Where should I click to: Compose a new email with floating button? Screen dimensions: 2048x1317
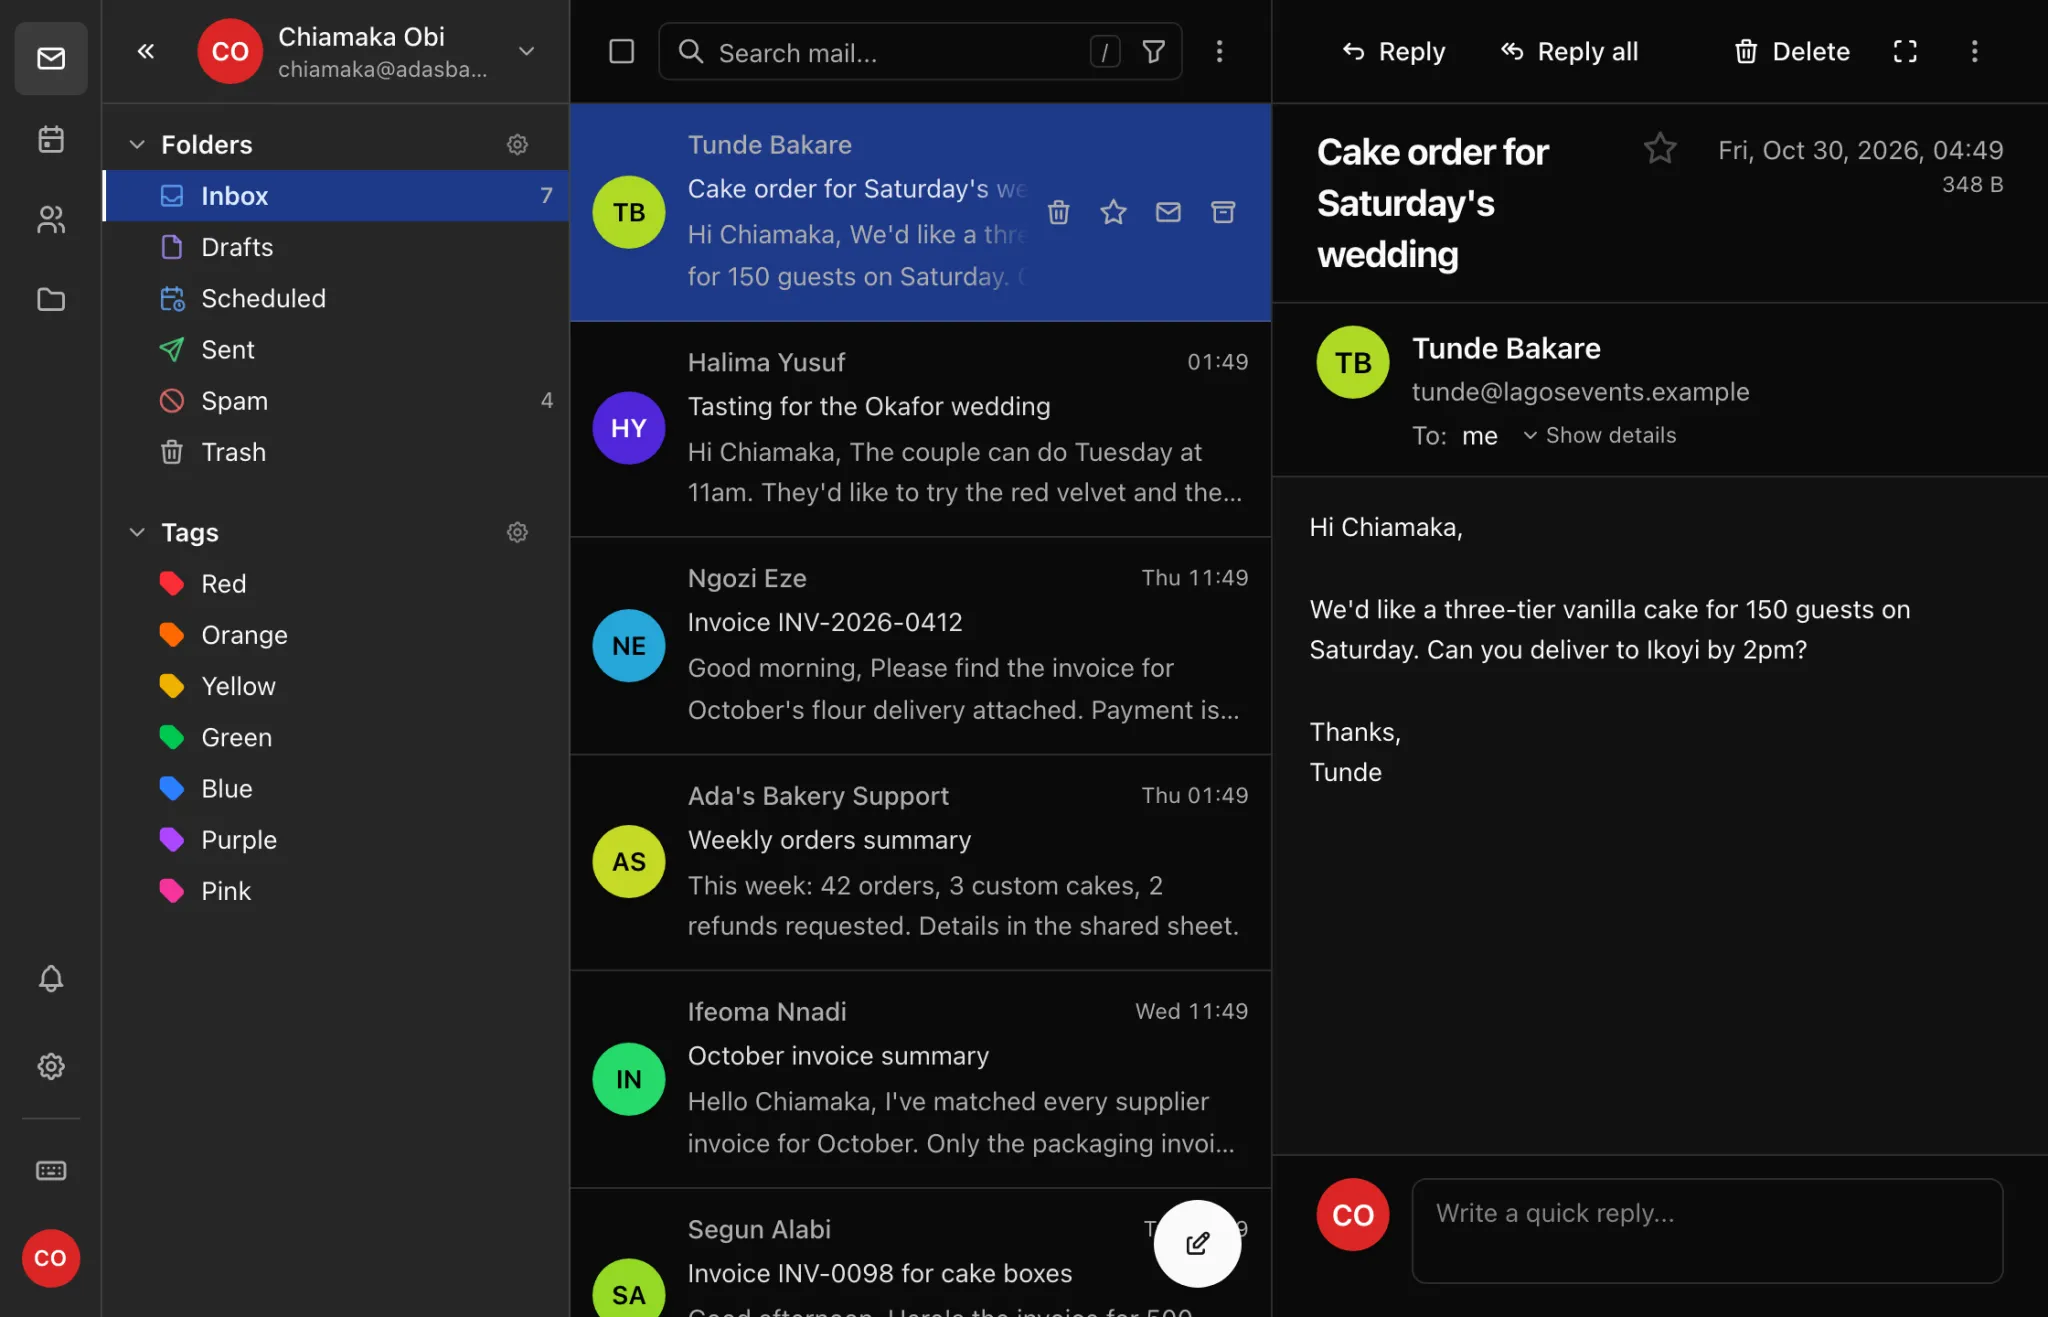(x=1197, y=1243)
